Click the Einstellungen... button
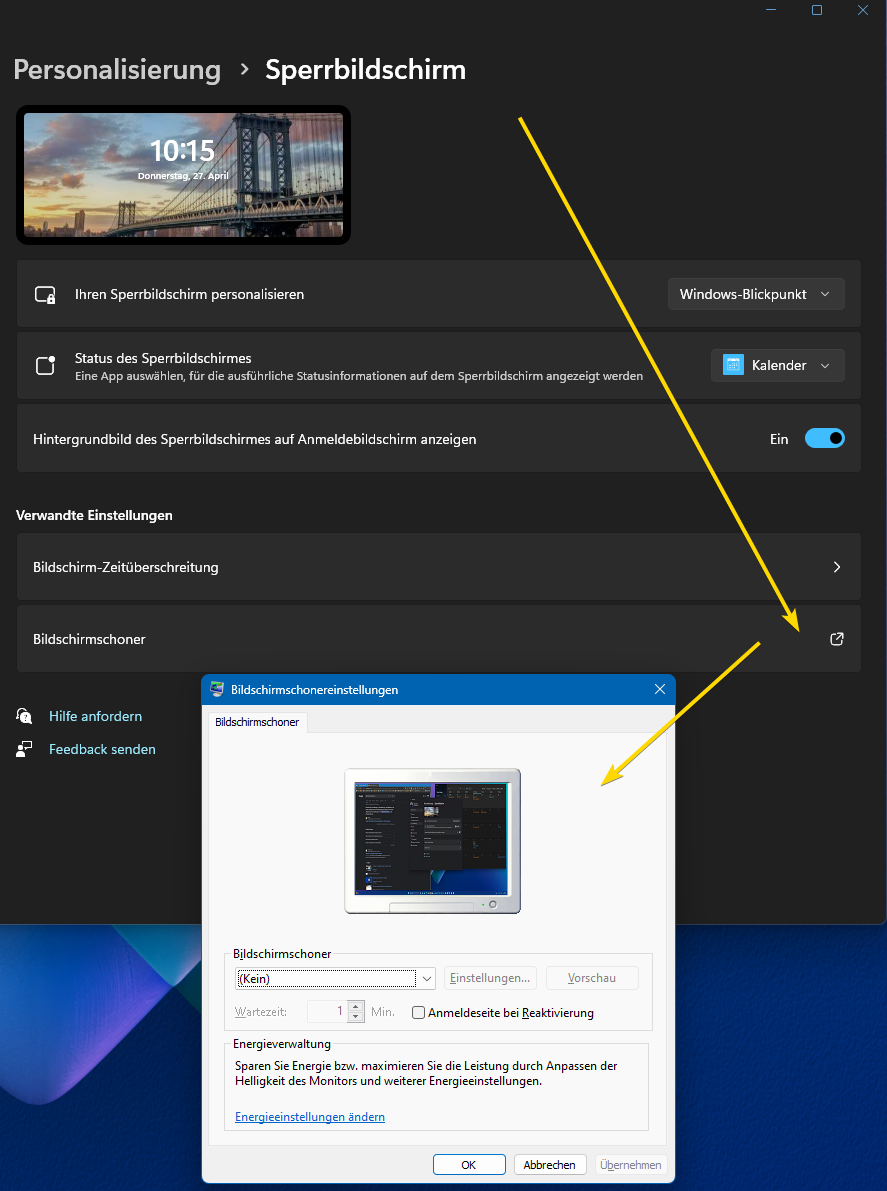Screen dimensions: 887x1191 pos(490,978)
